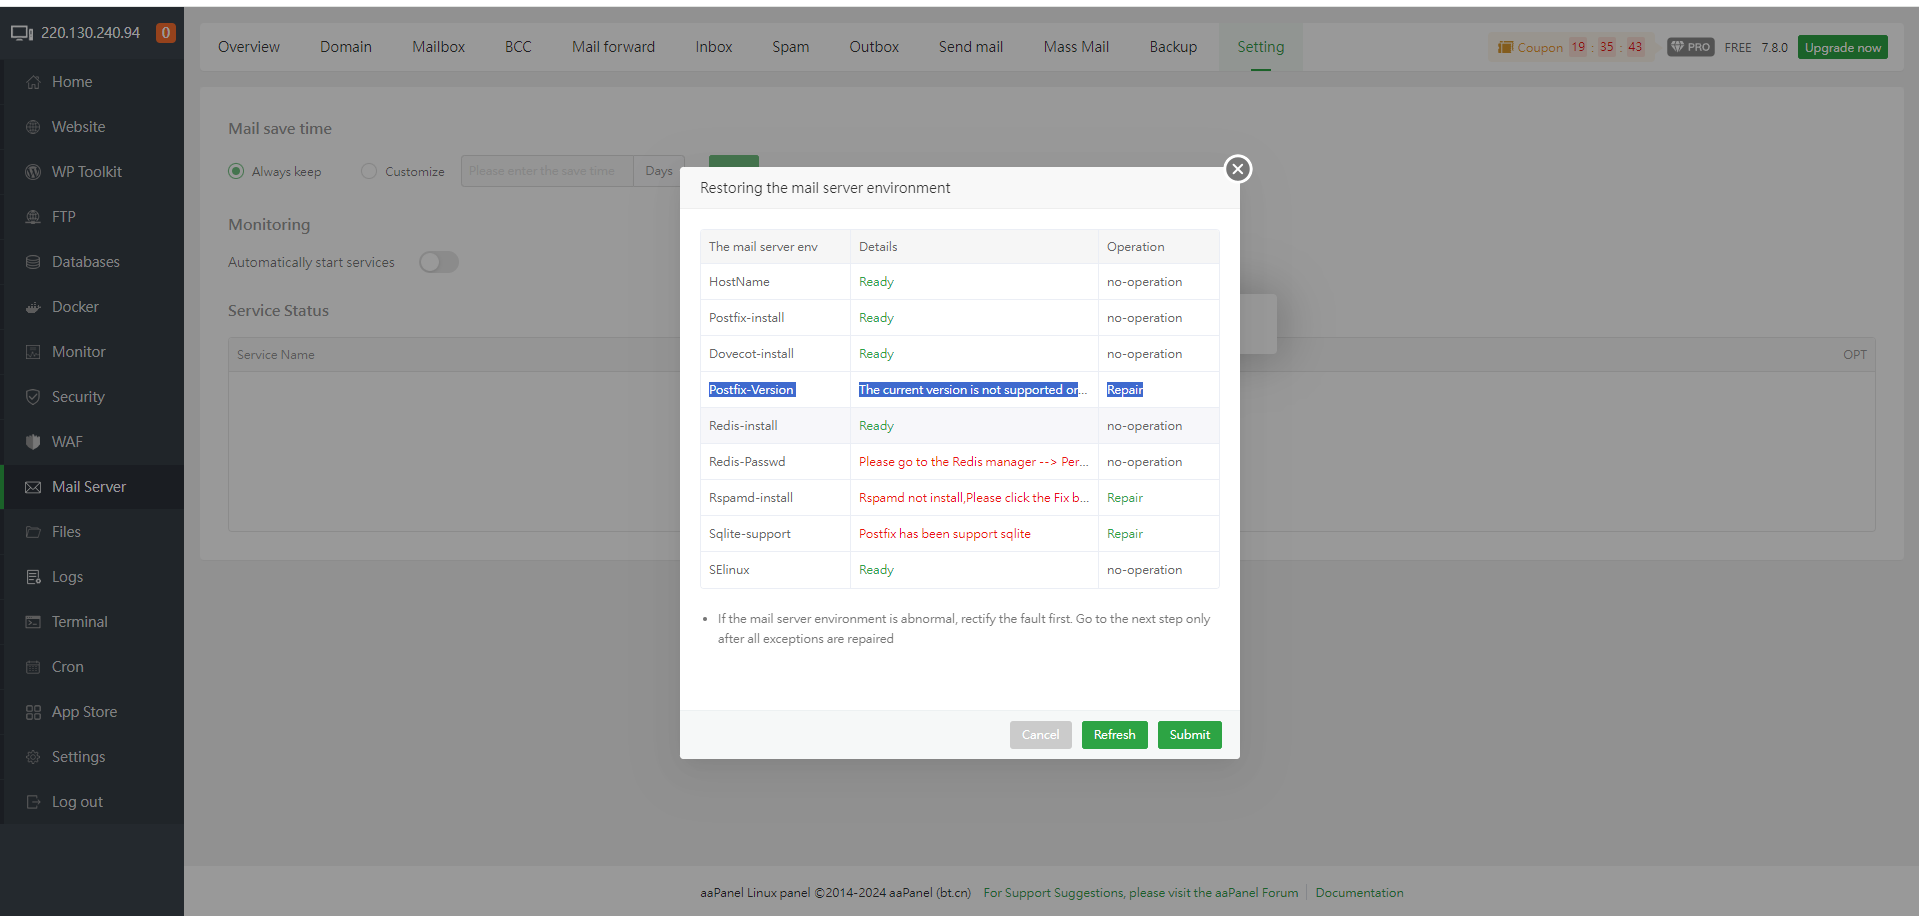
Task: Click the save time input field
Action: 546,171
